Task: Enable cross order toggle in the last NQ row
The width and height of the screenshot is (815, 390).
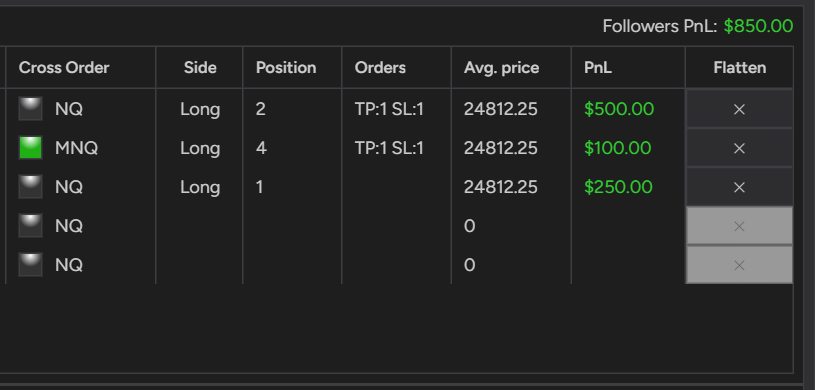Action: pyautogui.click(x=31, y=265)
